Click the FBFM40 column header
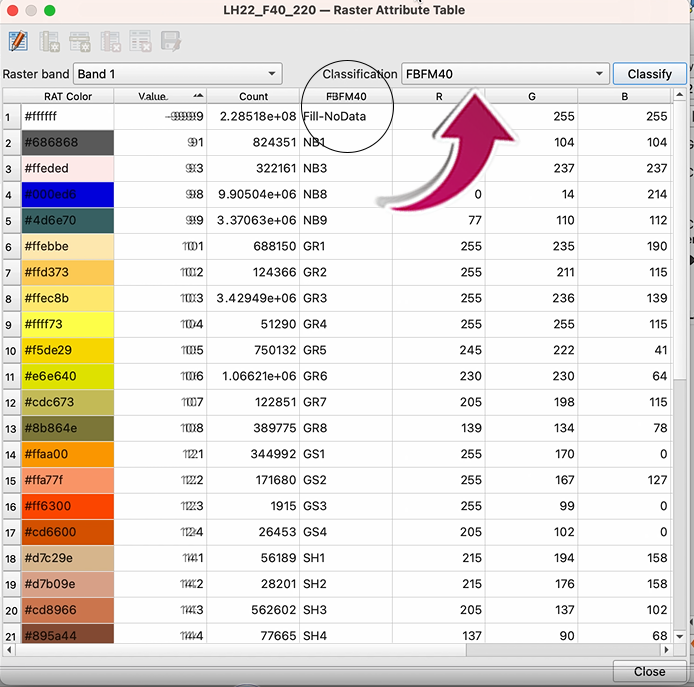The image size is (694, 687). coord(346,96)
